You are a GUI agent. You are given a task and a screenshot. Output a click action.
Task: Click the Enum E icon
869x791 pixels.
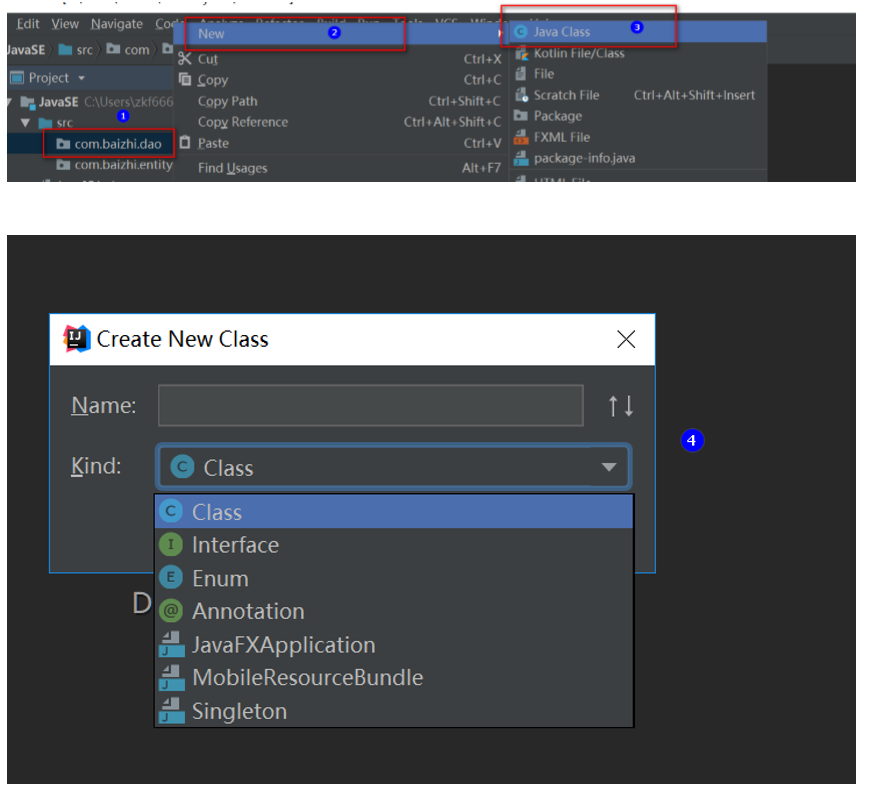(171, 578)
